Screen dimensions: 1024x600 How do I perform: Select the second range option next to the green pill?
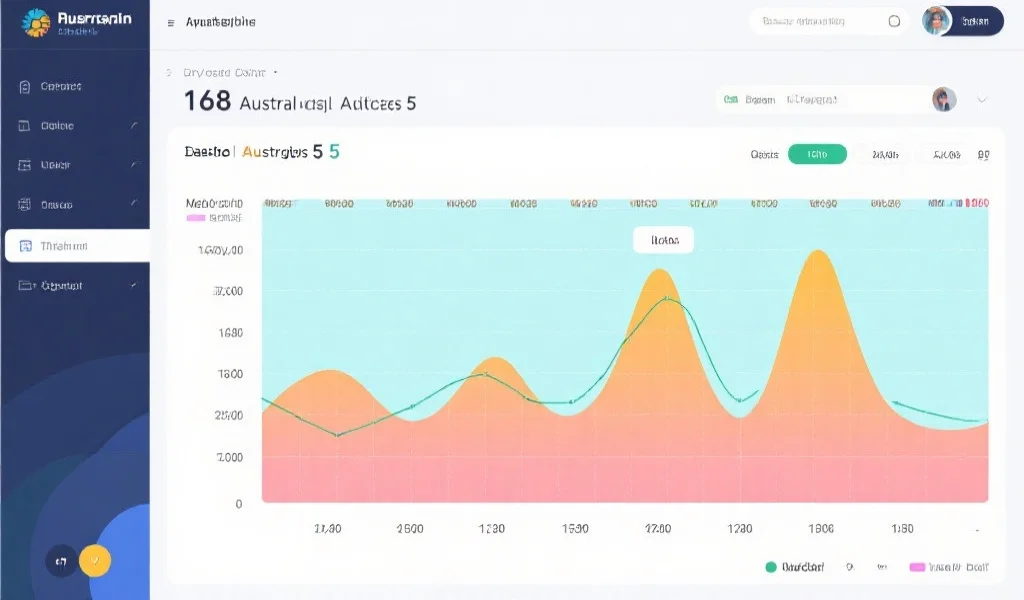coord(886,155)
